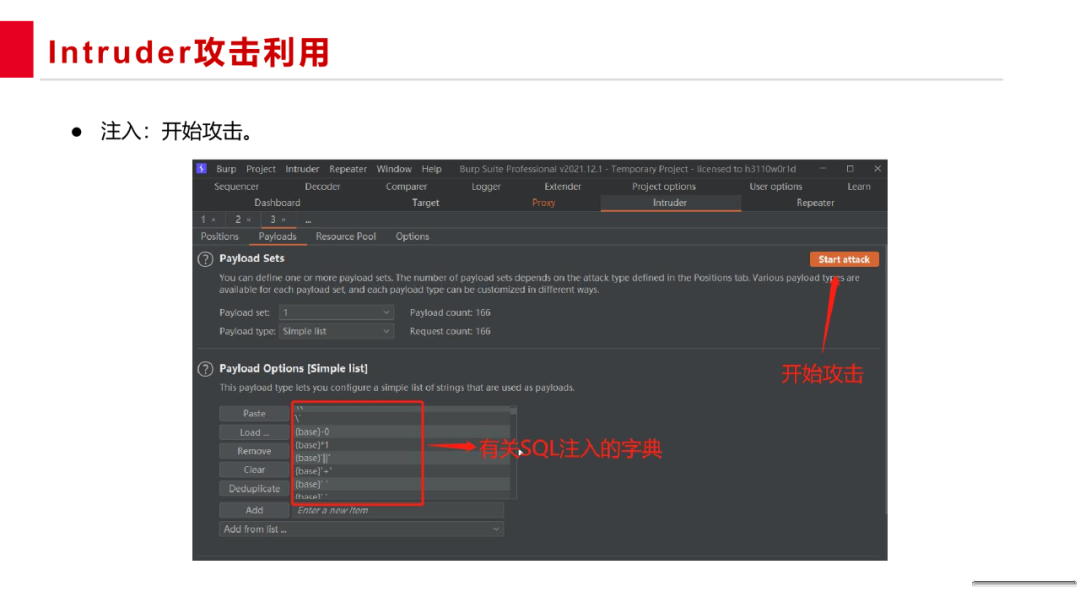Expand the Payload set dropdown
Viewport: 1080px width, 608px height.
[x=336, y=313]
